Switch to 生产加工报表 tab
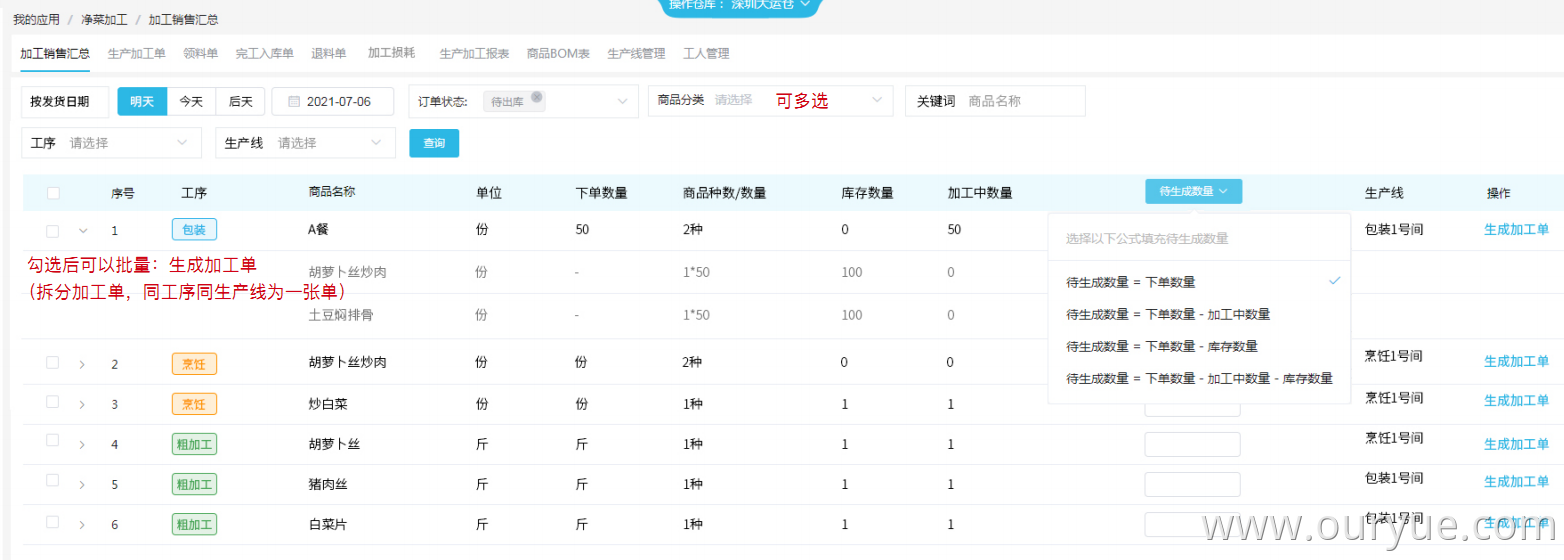 click(474, 54)
